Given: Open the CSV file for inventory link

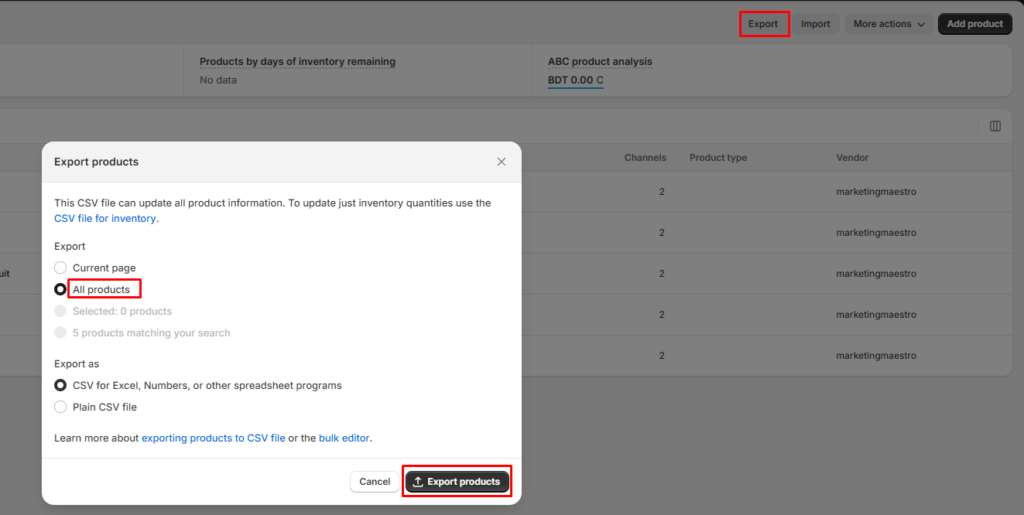Looking at the screenshot, I should (104, 219).
